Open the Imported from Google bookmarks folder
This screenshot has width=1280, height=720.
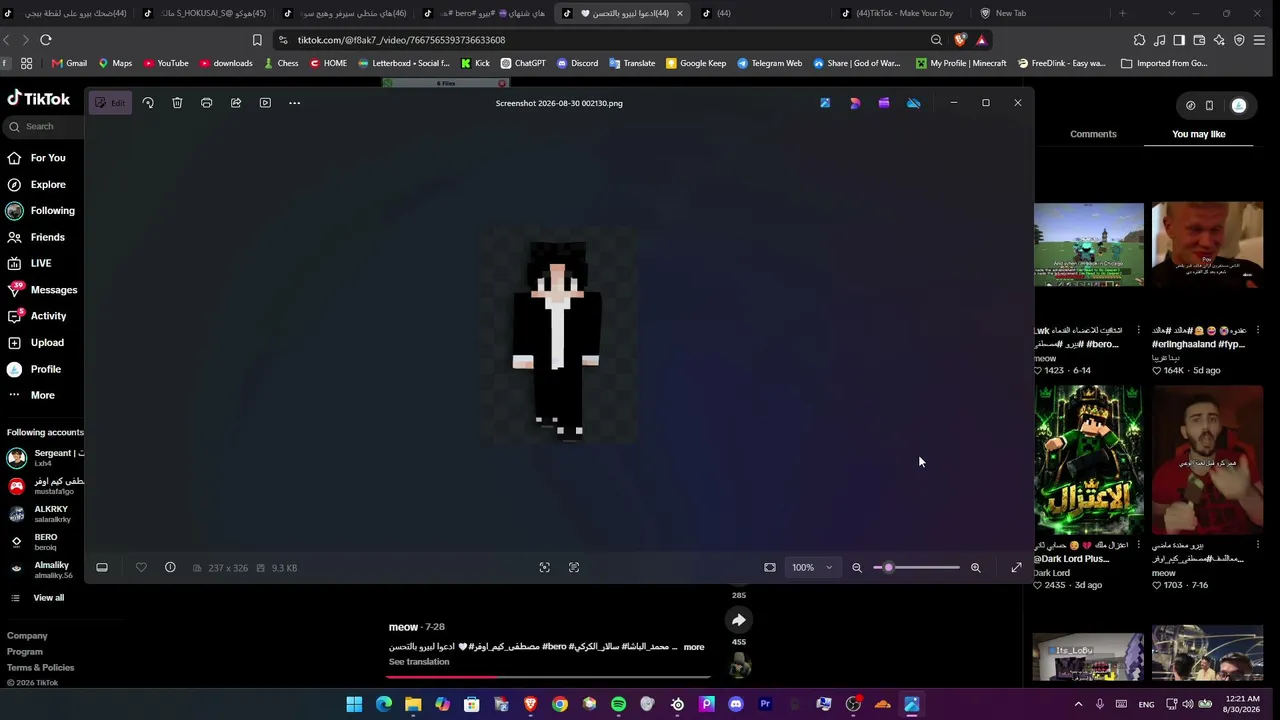coord(1164,63)
